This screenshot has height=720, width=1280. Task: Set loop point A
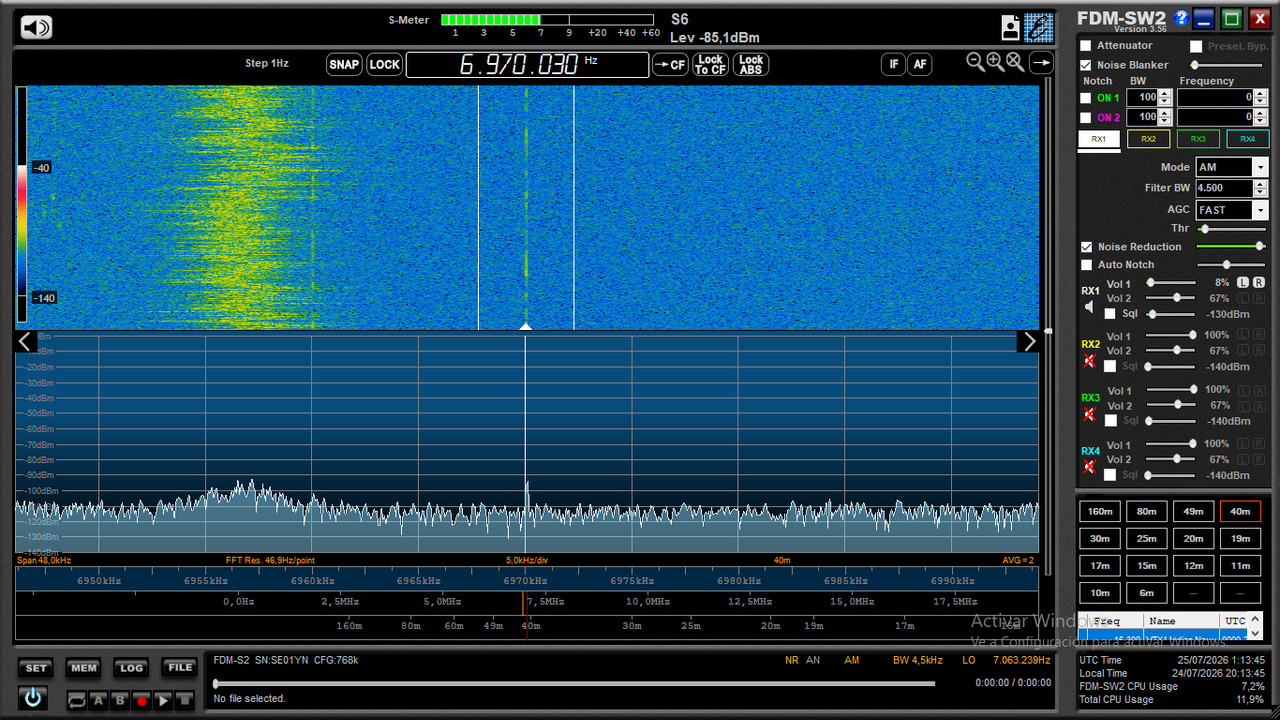pyautogui.click(x=99, y=701)
